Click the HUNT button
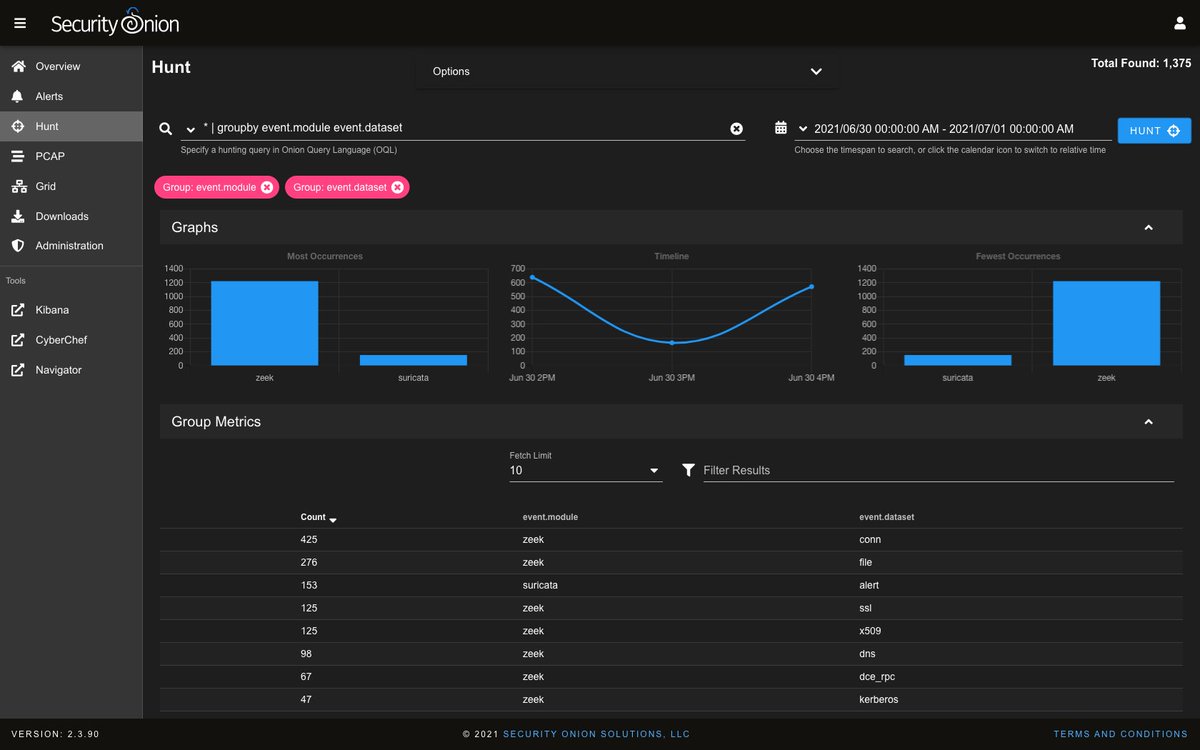1200x750 pixels. coord(1154,131)
